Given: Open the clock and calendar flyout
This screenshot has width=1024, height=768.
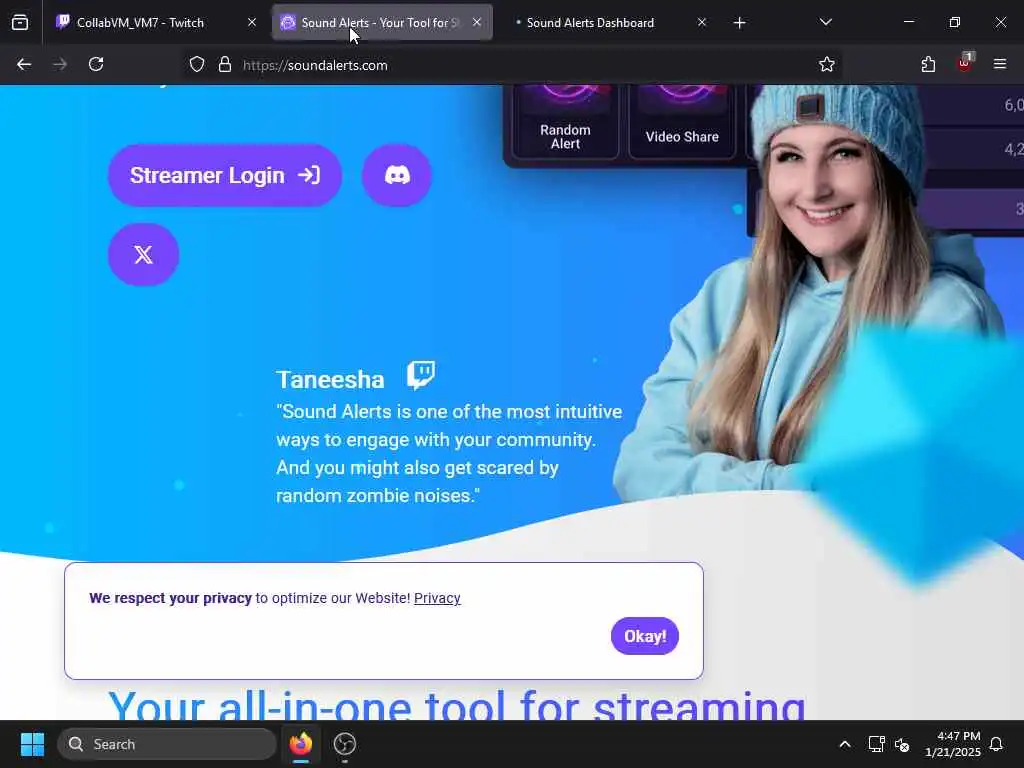Looking at the screenshot, I should coord(953,744).
